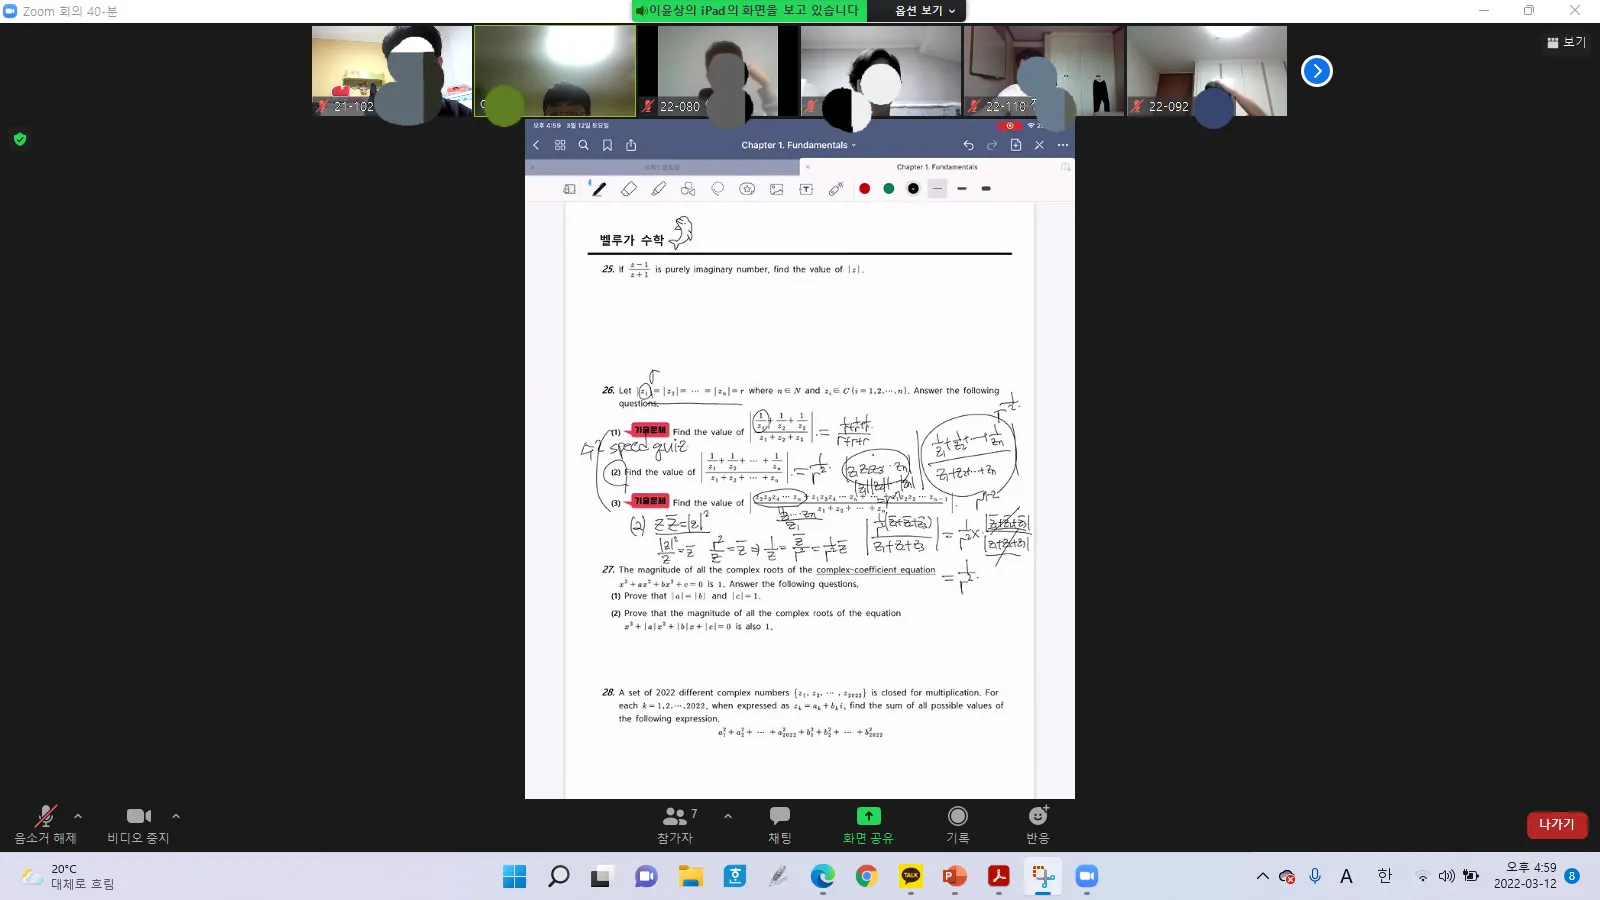
Task: Open the view options dropdown at top
Action: click(925, 11)
